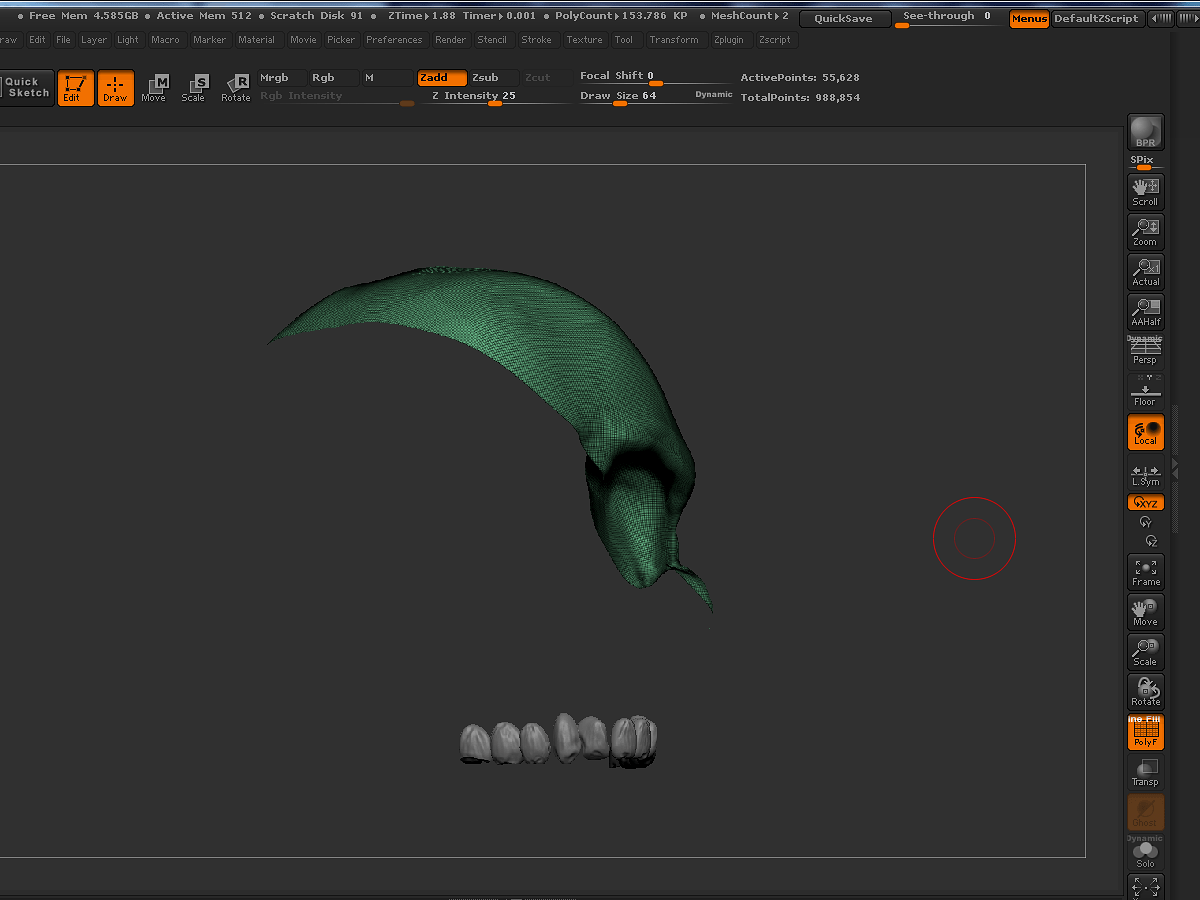1200x900 pixels.
Task: Toggle Dynamic next to Draw Size
Action: pos(714,94)
